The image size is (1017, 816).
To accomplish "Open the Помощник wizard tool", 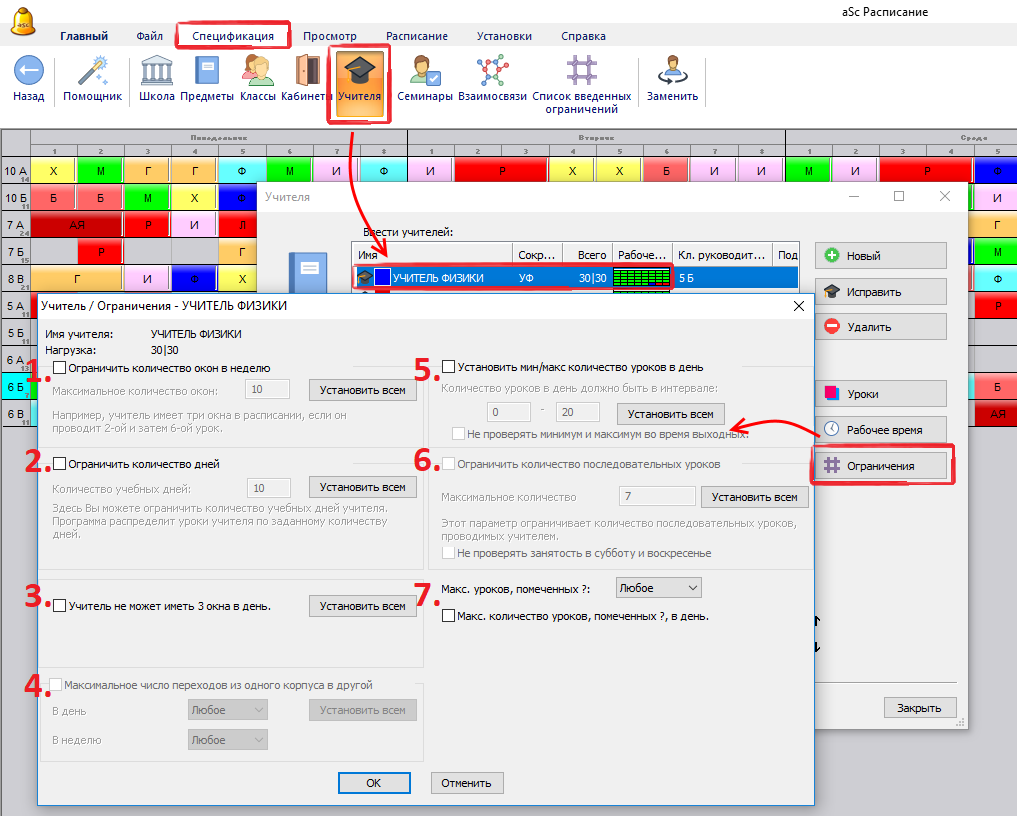I will click(x=92, y=72).
